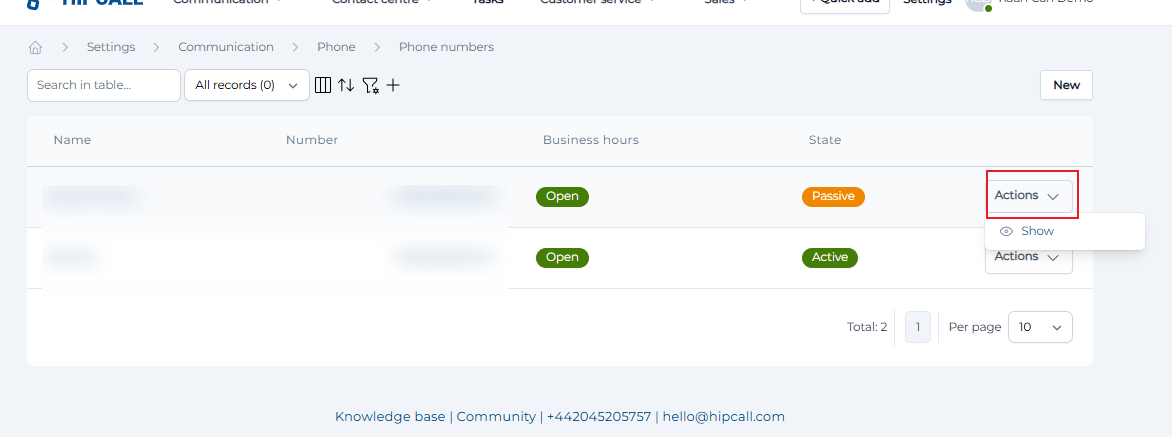Navigate to the Communication breadcrumb
This screenshot has height=437, width=1172.
(x=226, y=47)
